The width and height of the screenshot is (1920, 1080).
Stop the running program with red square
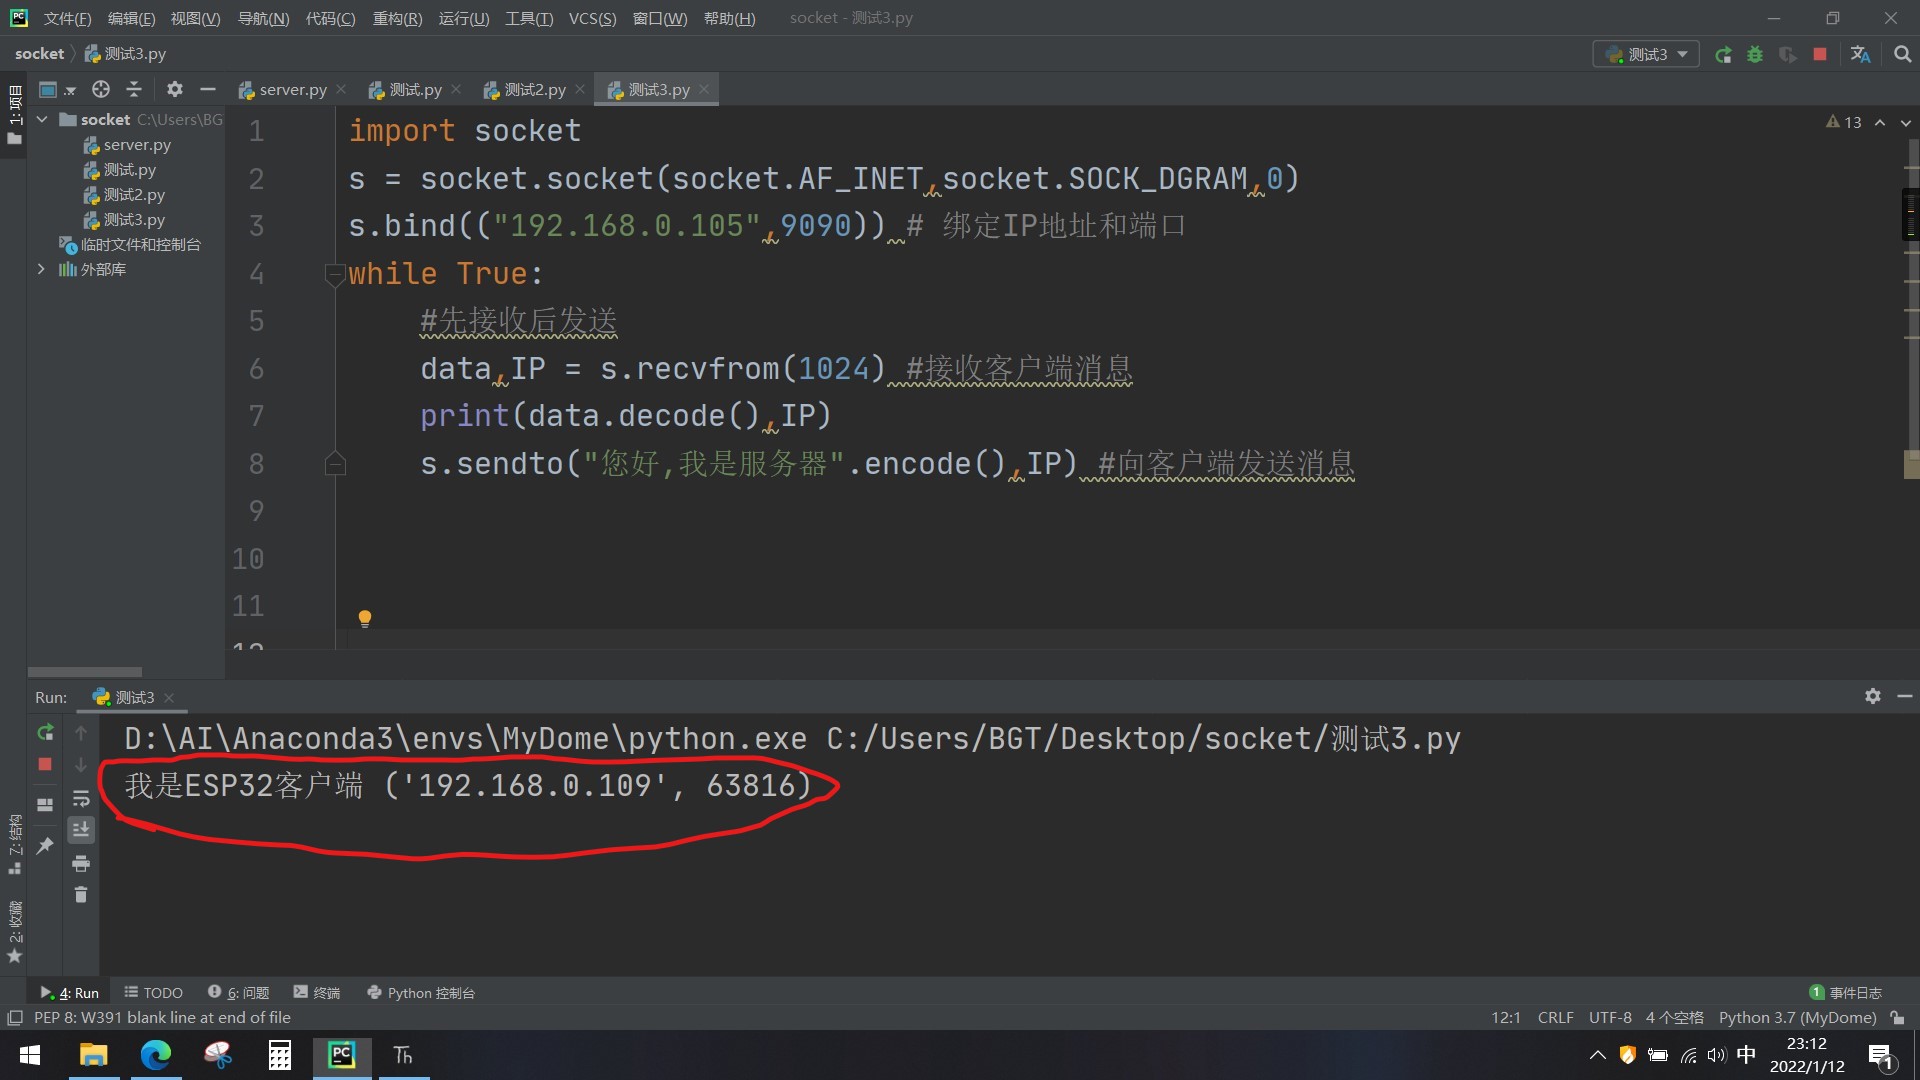coord(1820,55)
